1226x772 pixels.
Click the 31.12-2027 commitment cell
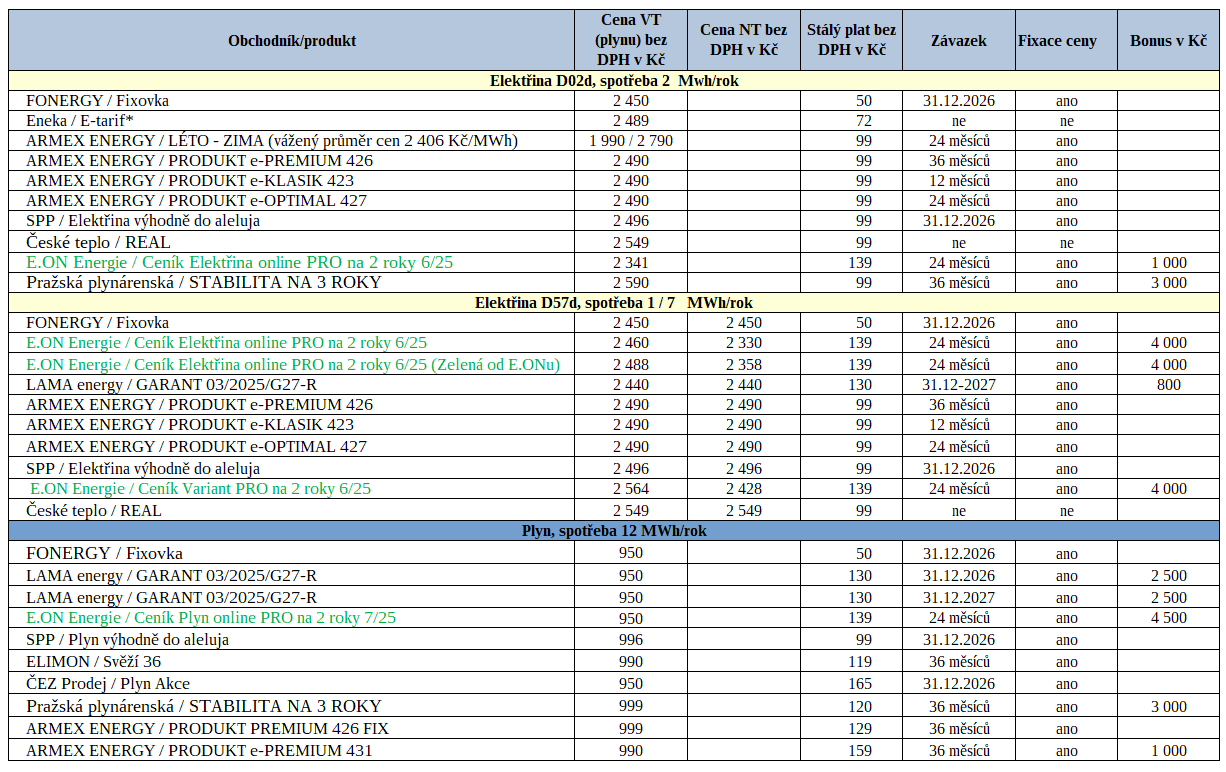point(959,385)
